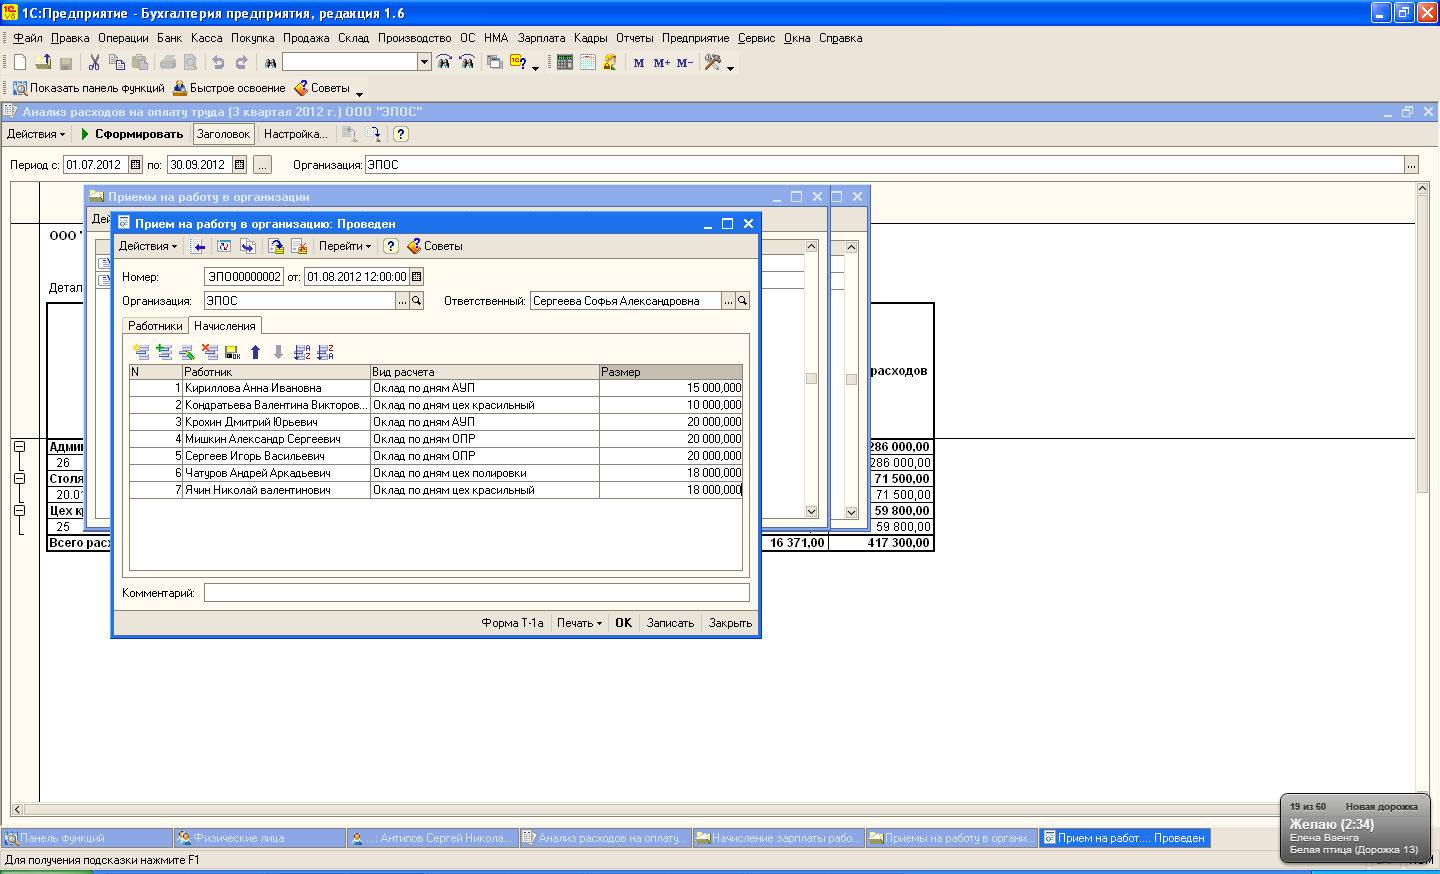The image size is (1440, 874).
Task: Open the report Настройка... settings
Action: [295, 134]
